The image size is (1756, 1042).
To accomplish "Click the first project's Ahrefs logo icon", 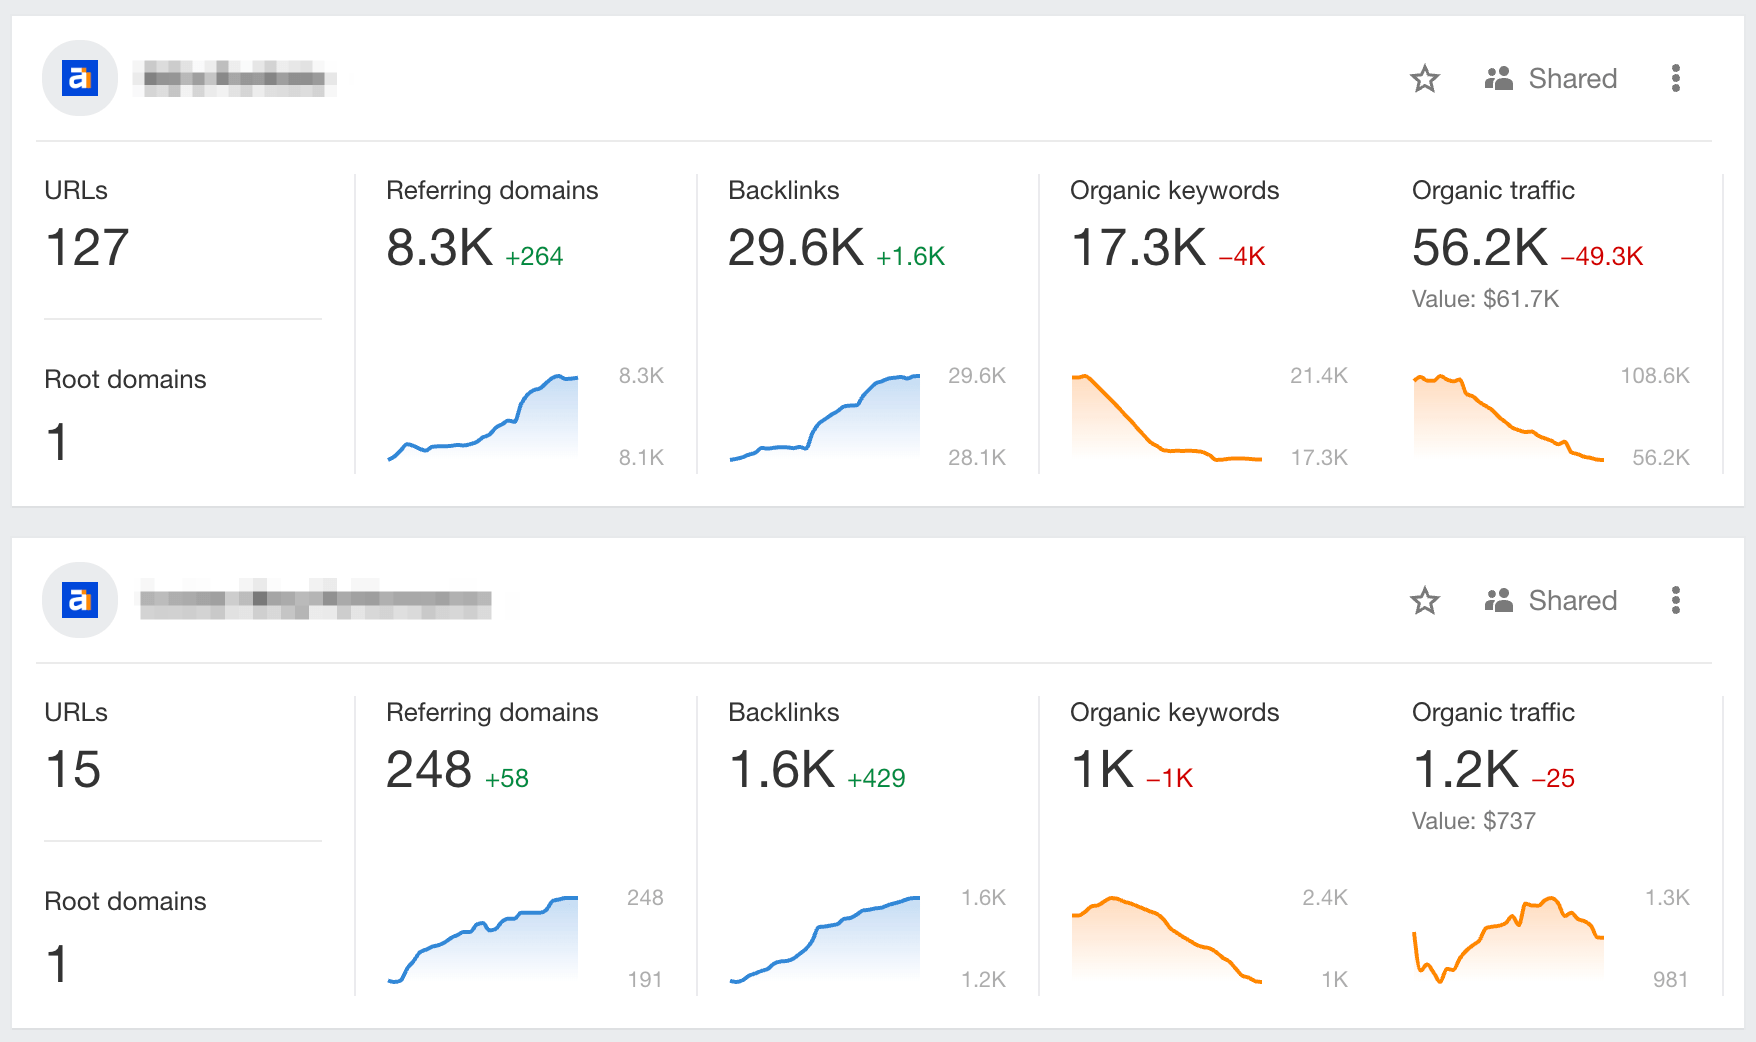I will [x=80, y=78].
